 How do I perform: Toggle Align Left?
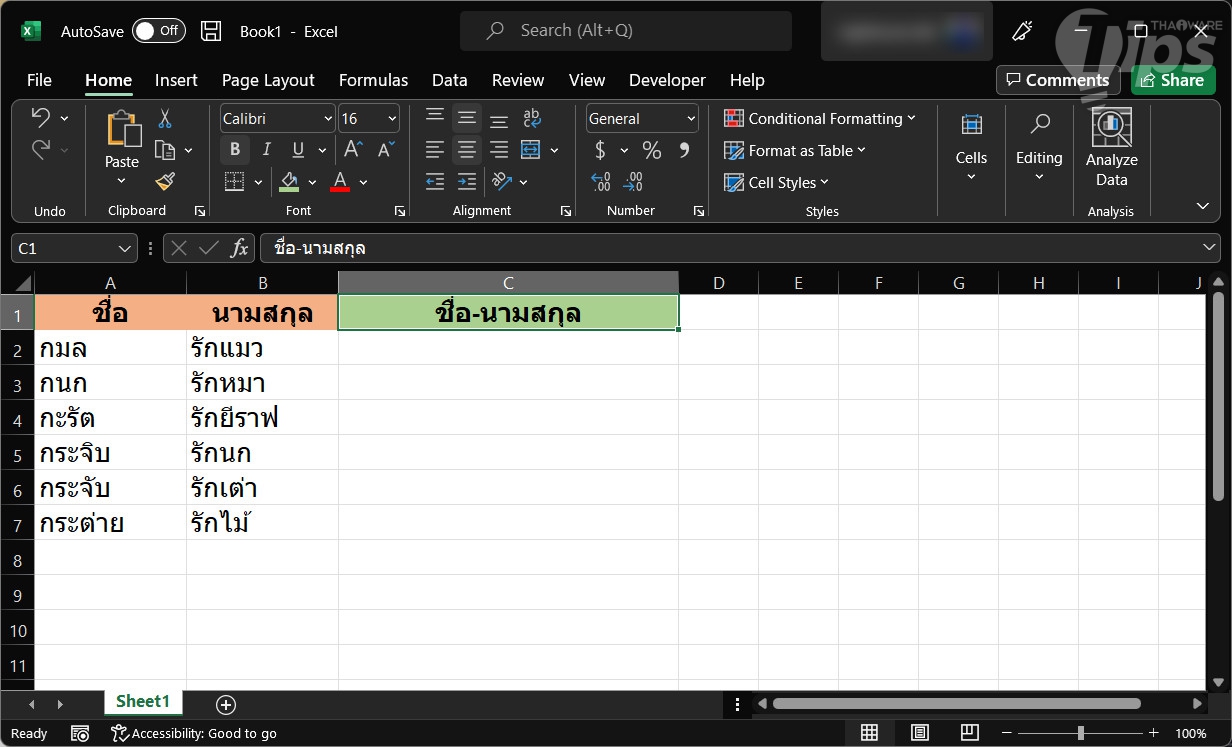(x=434, y=150)
